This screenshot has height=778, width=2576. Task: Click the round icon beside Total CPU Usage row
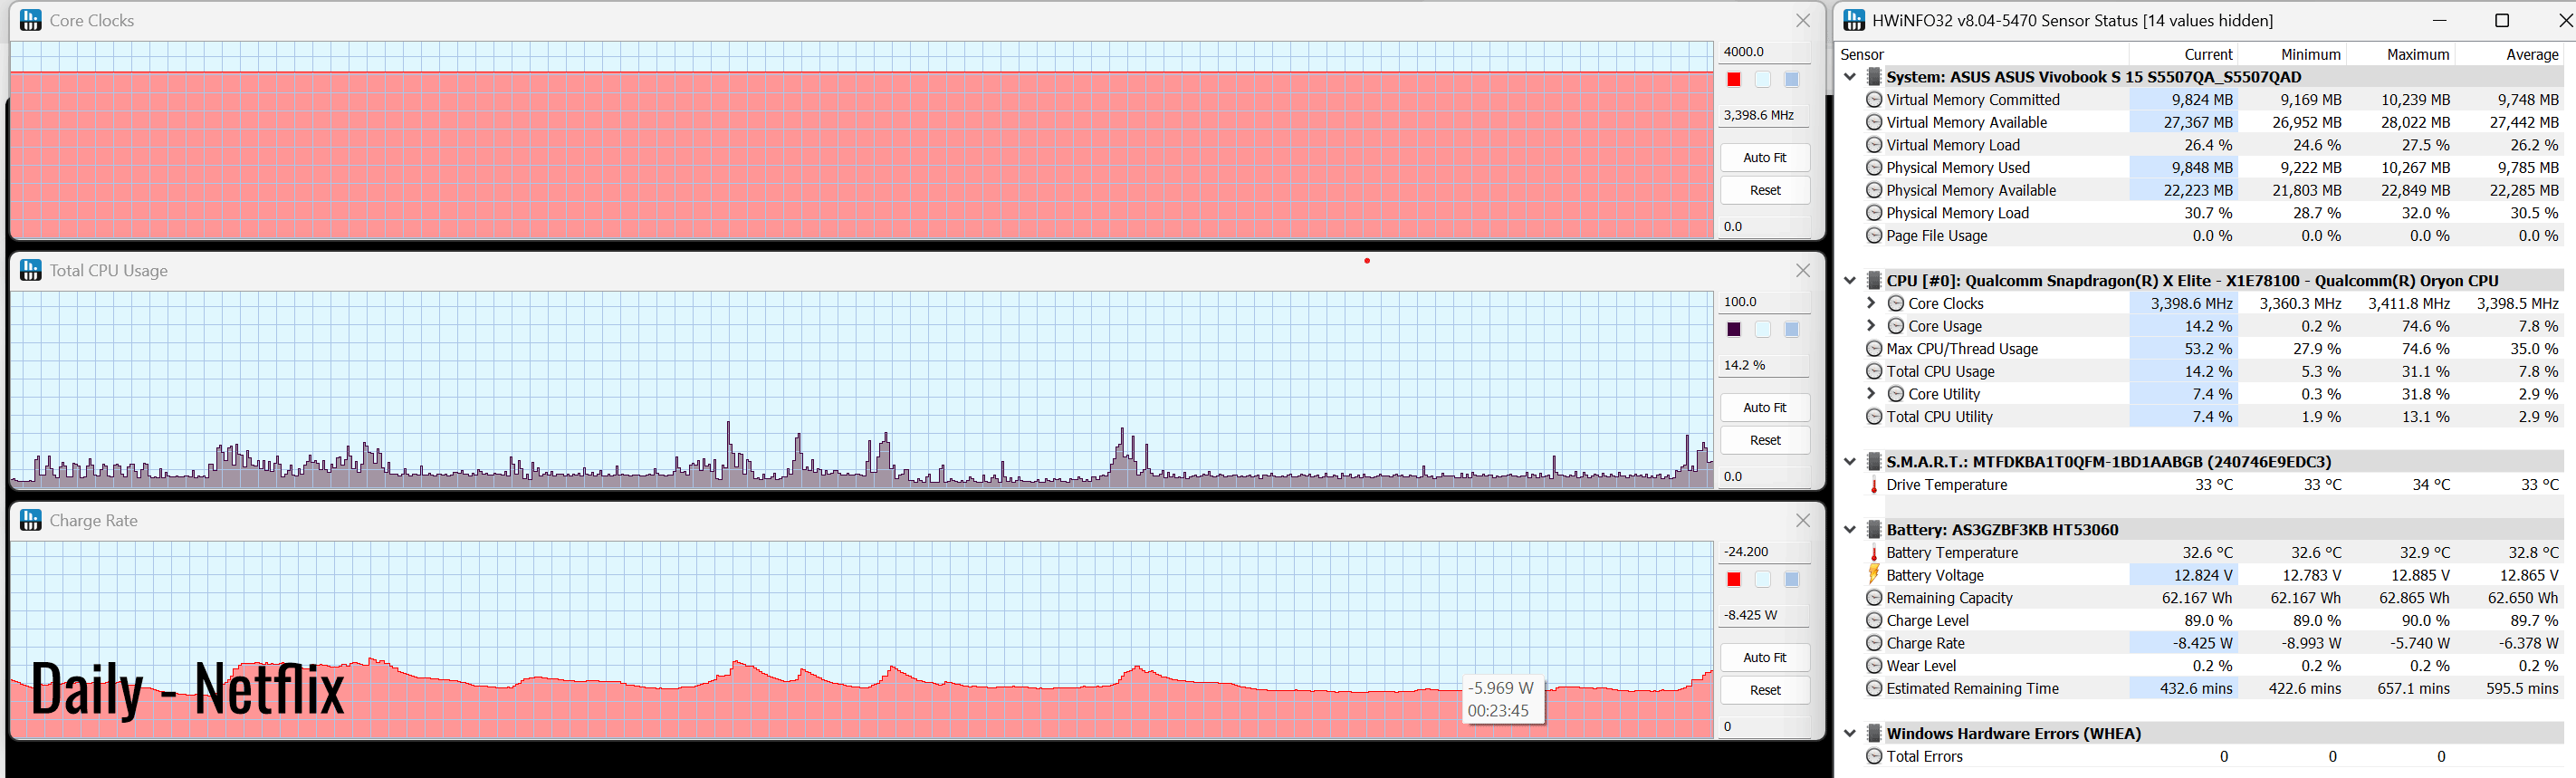[1874, 372]
